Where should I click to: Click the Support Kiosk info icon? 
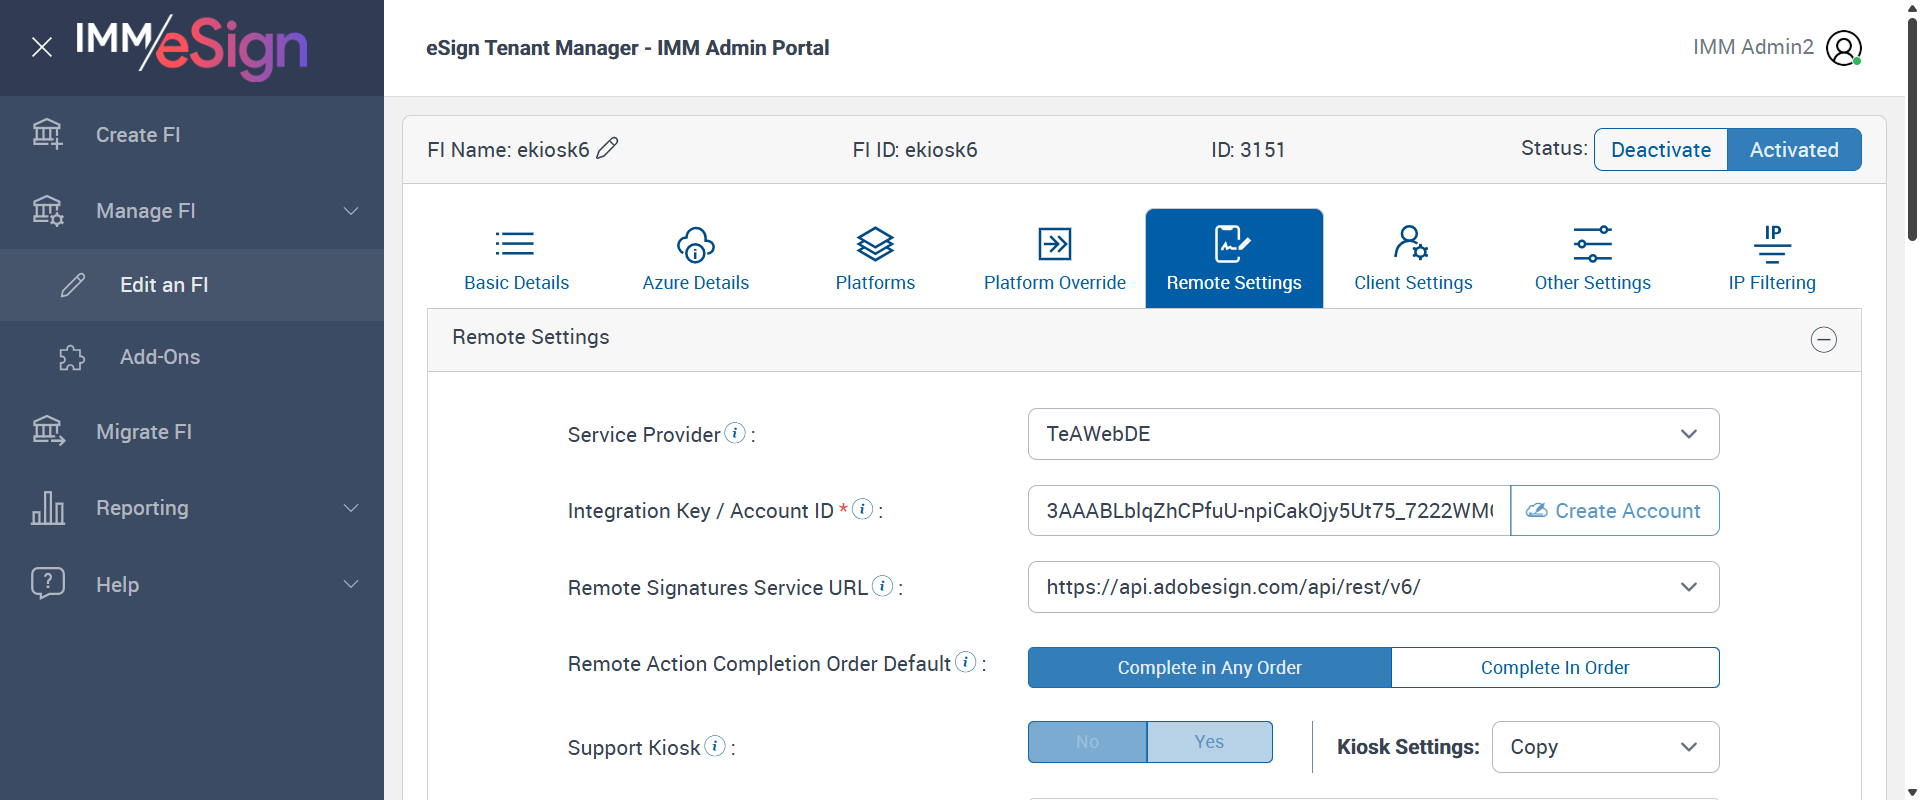(x=715, y=746)
